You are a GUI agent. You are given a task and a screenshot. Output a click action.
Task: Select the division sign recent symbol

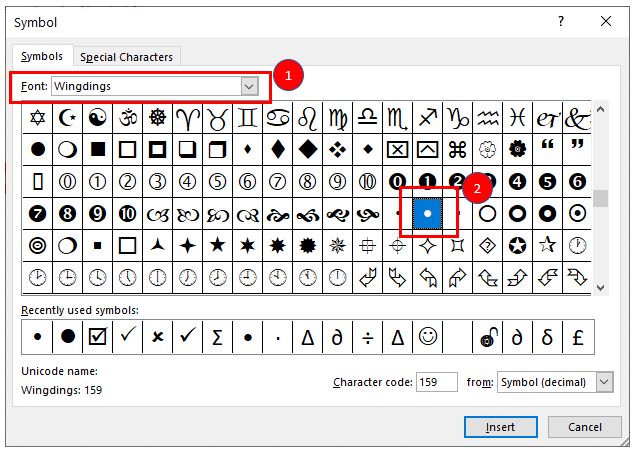368,337
